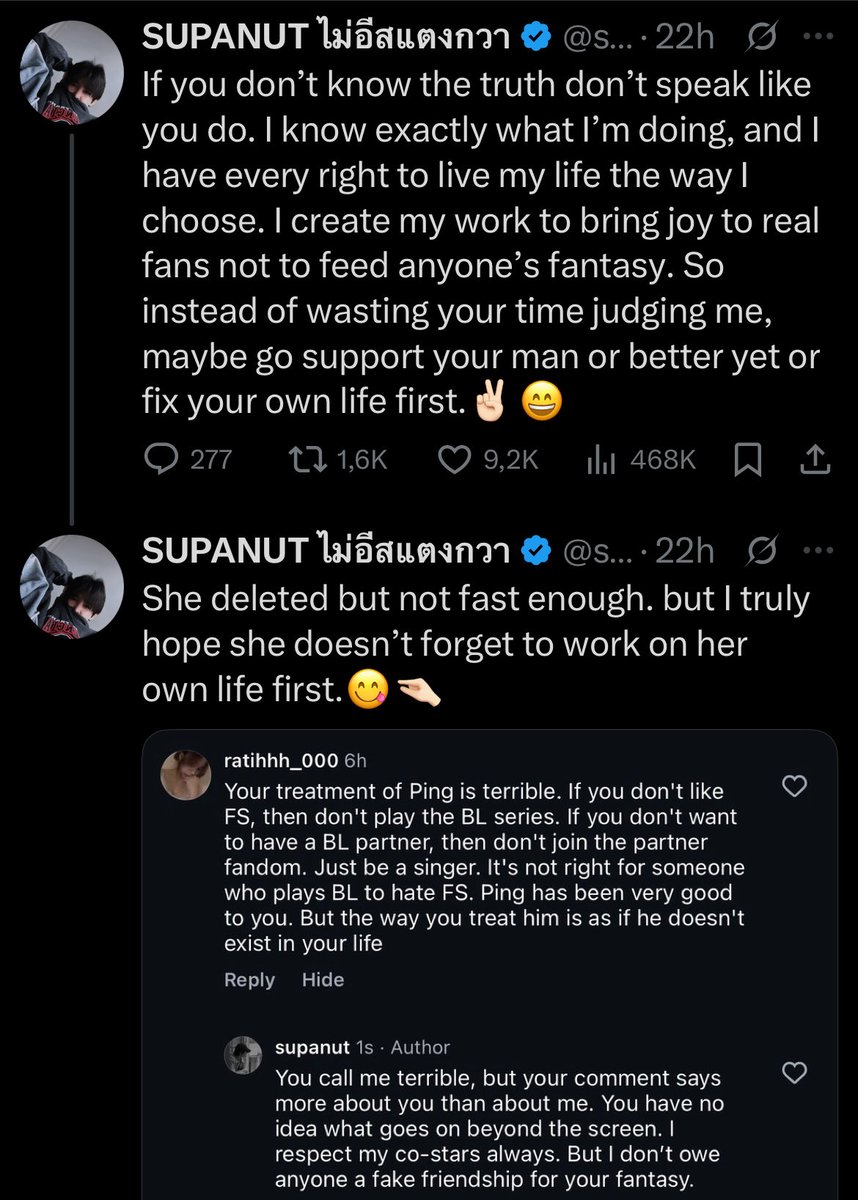This screenshot has width=858, height=1200.
Task: Open more options menu on second tweet
Action: 820,551
